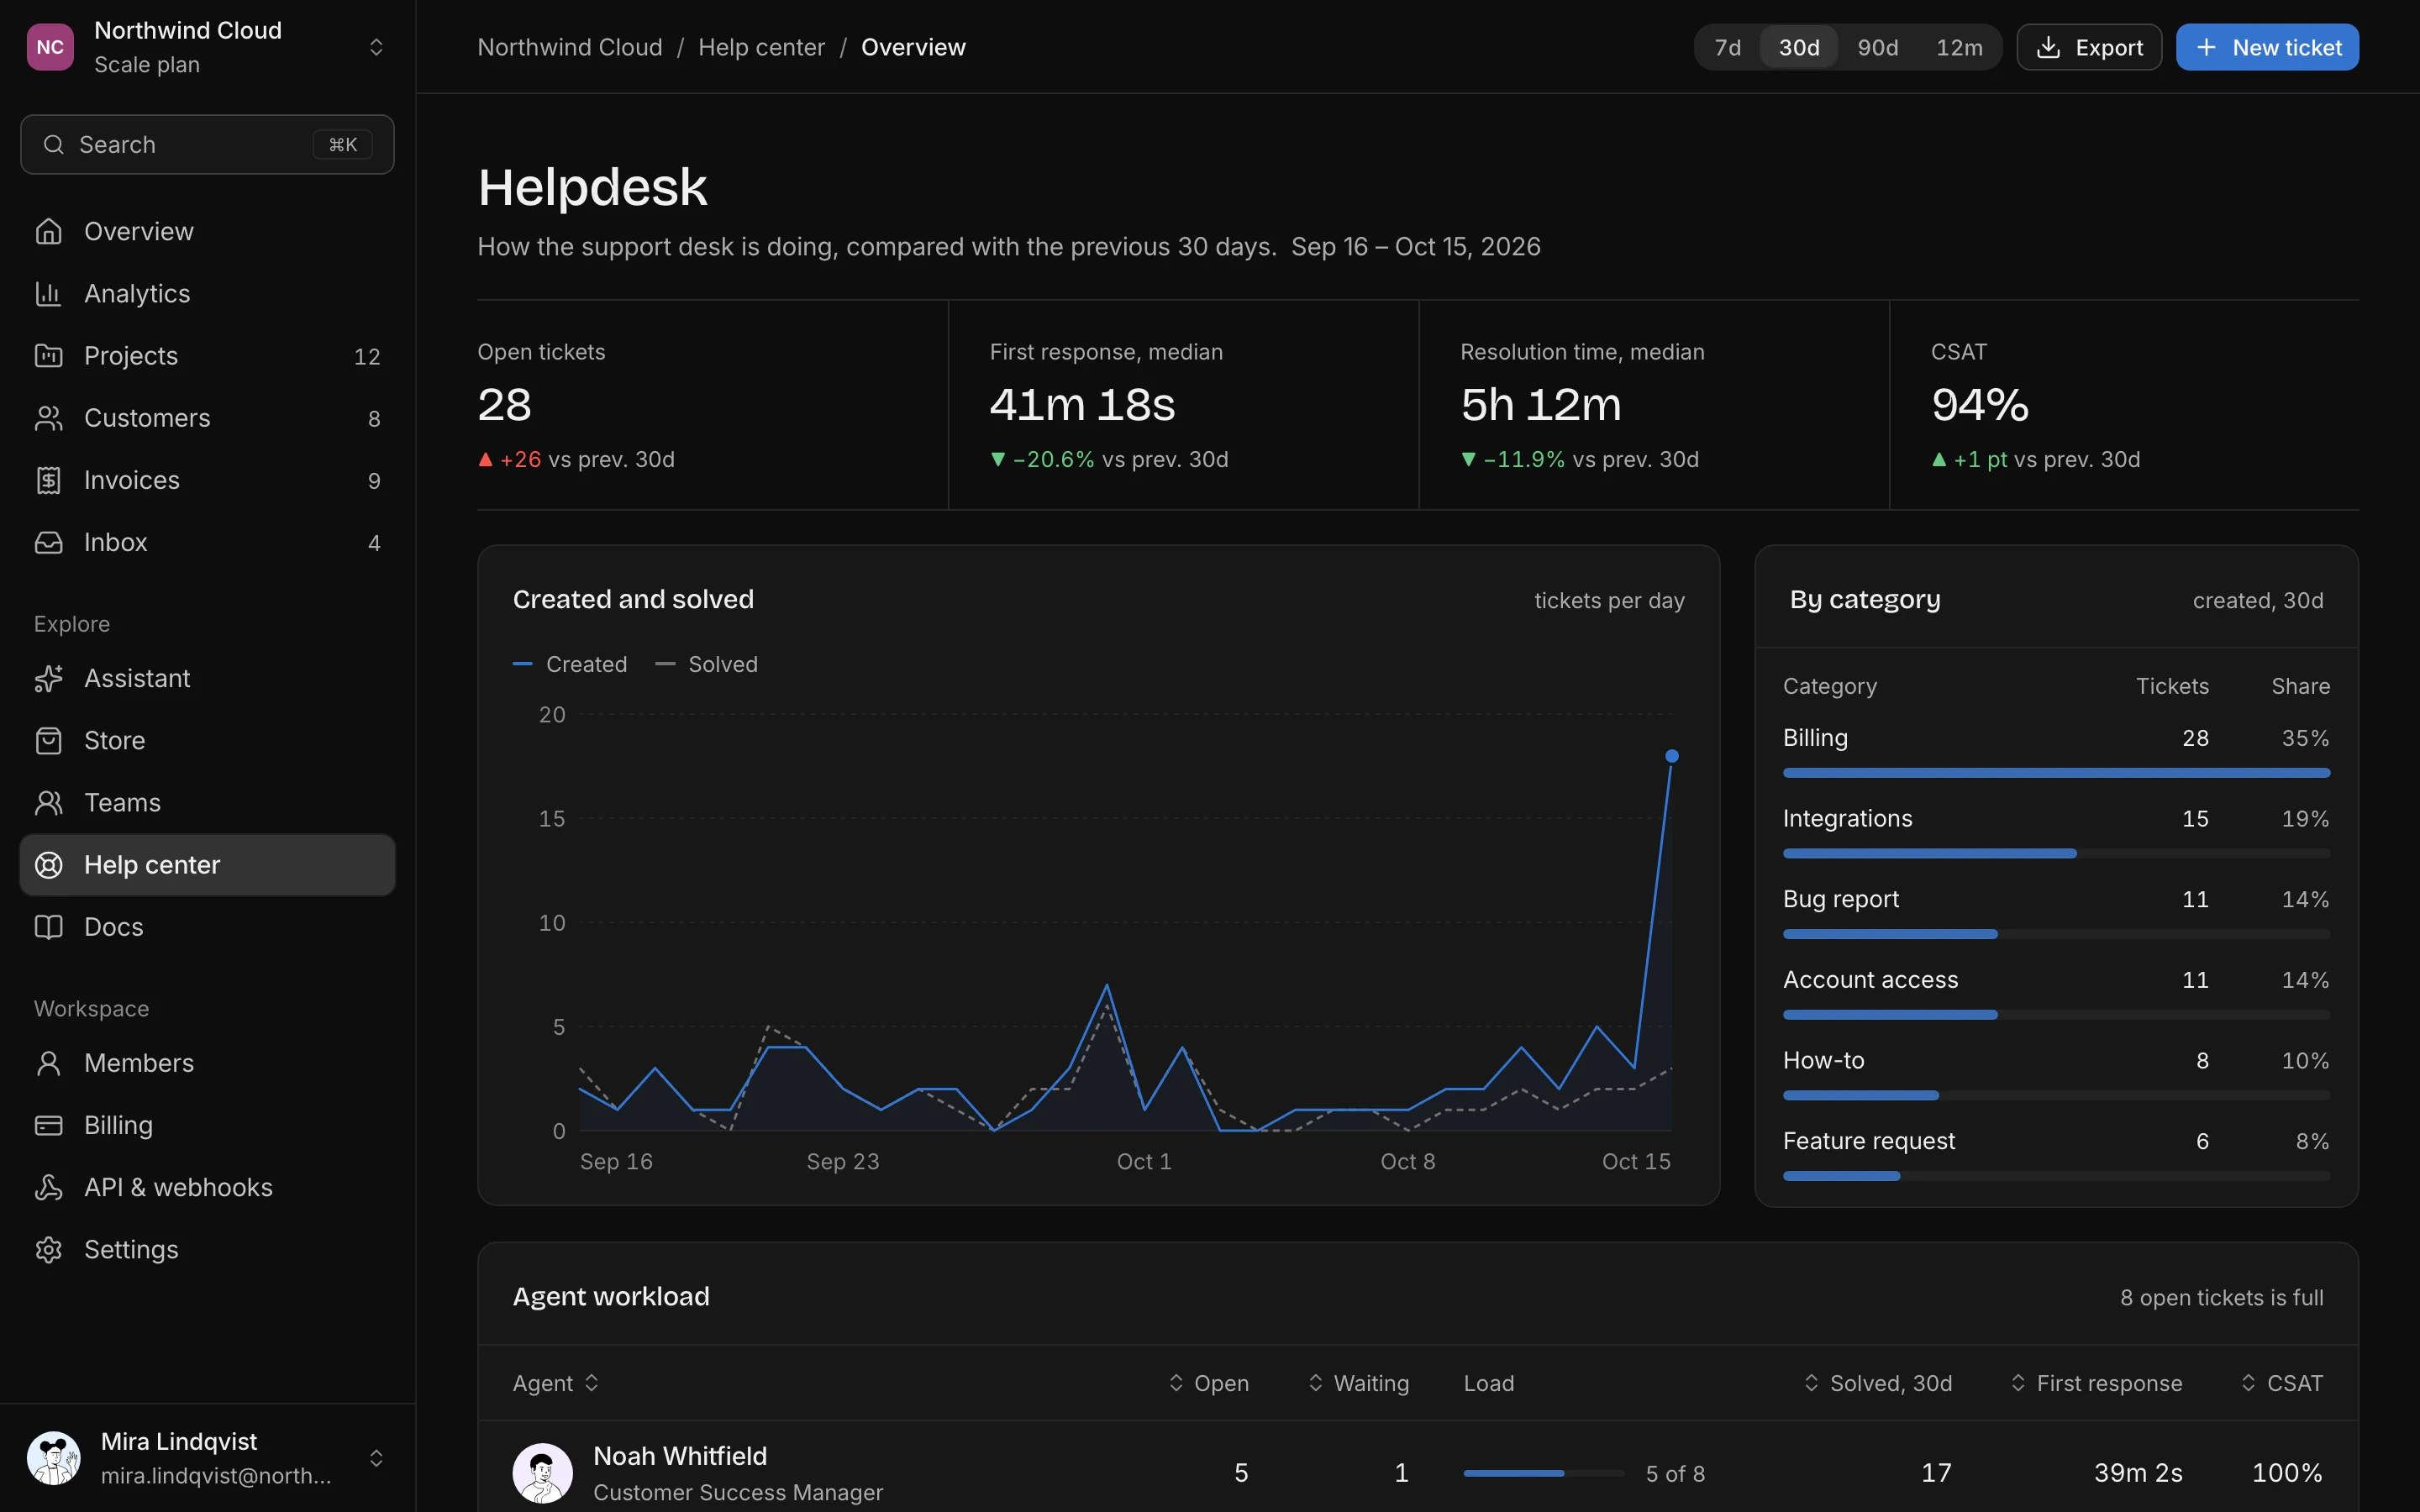
Task: Open the Help center breadcrumb link
Action: [x=761, y=47]
